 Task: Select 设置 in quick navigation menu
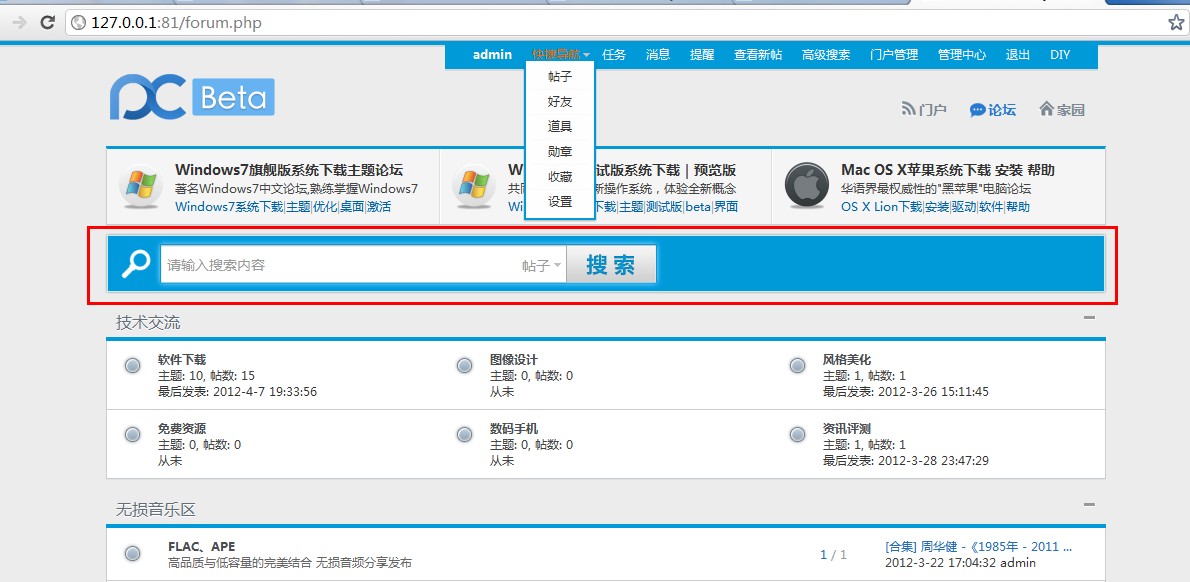pyautogui.click(x=559, y=202)
